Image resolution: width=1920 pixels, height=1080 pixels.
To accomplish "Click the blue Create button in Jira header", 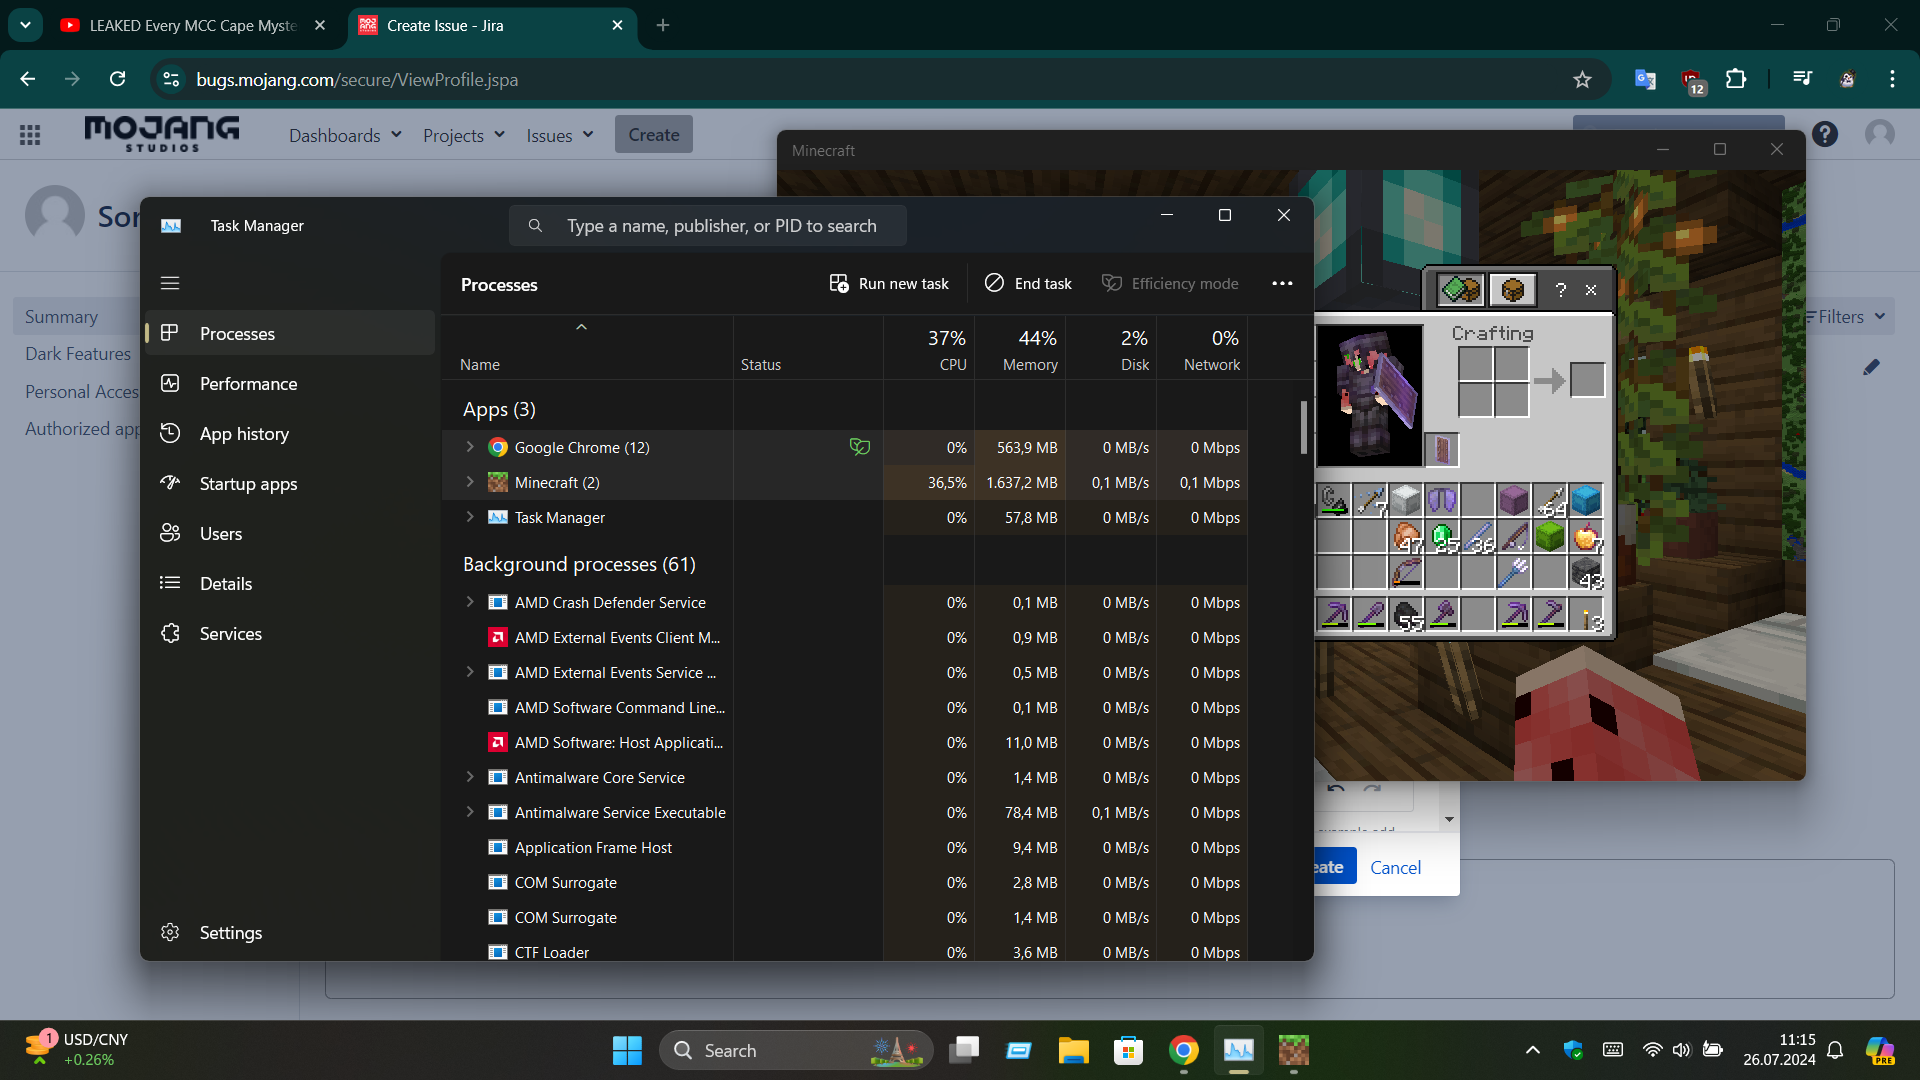I will (653, 135).
